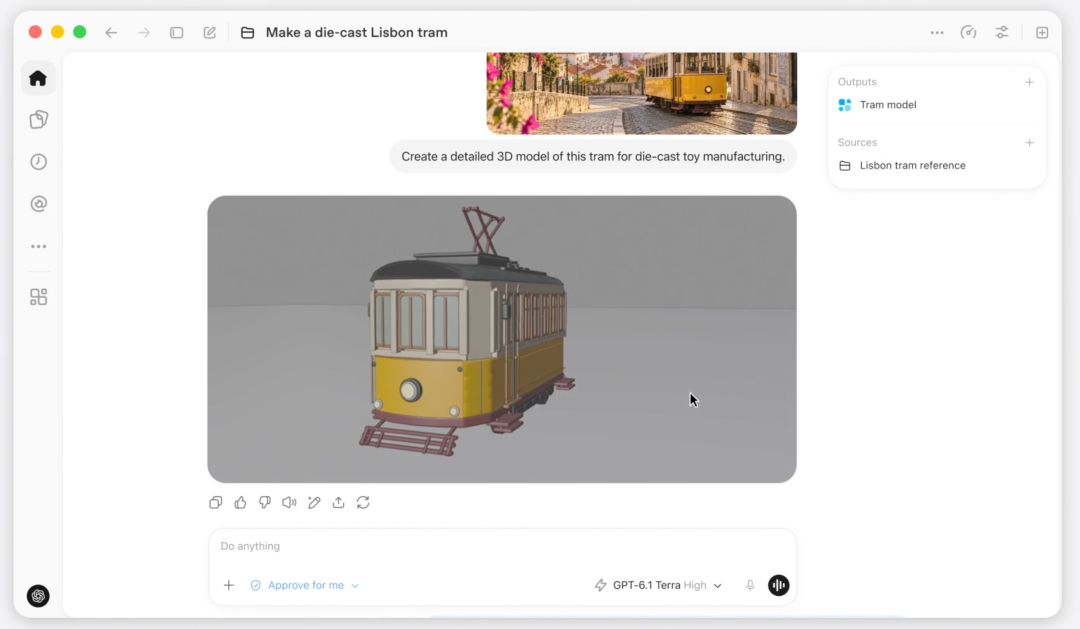Go back with the left arrow button
Viewport: 1080px width, 629px height.
(x=111, y=32)
